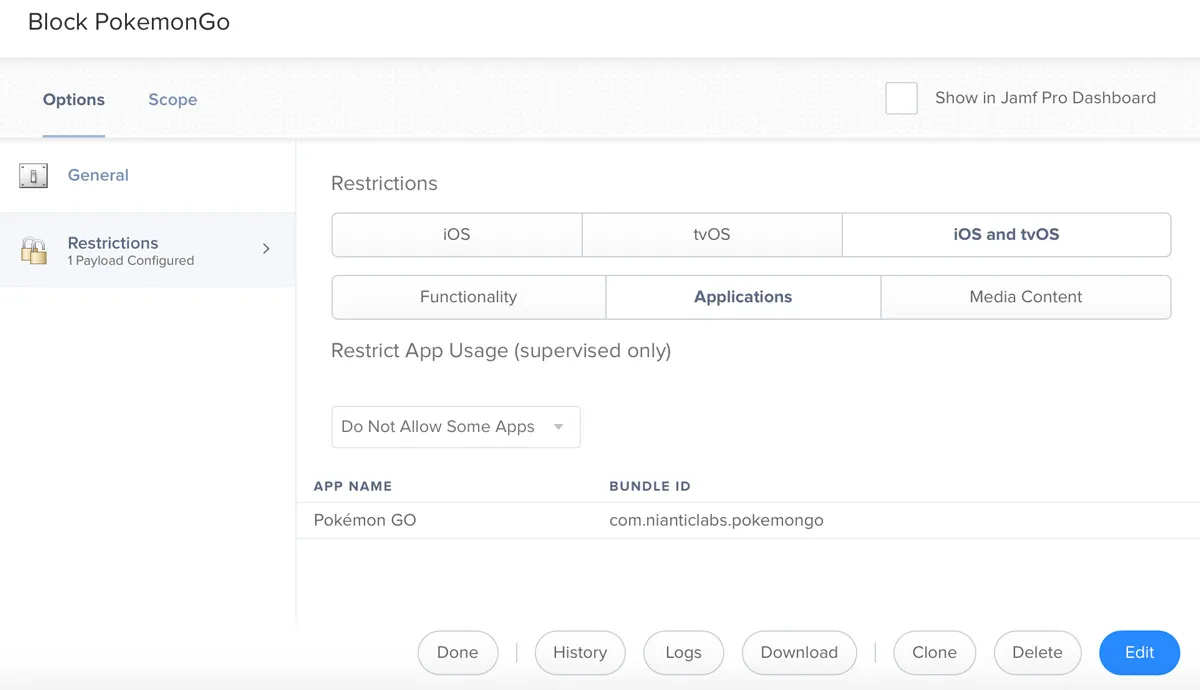Image resolution: width=1200 pixels, height=690 pixels.
Task: Edit the Block PokemonGo profile
Action: pyautogui.click(x=1139, y=652)
